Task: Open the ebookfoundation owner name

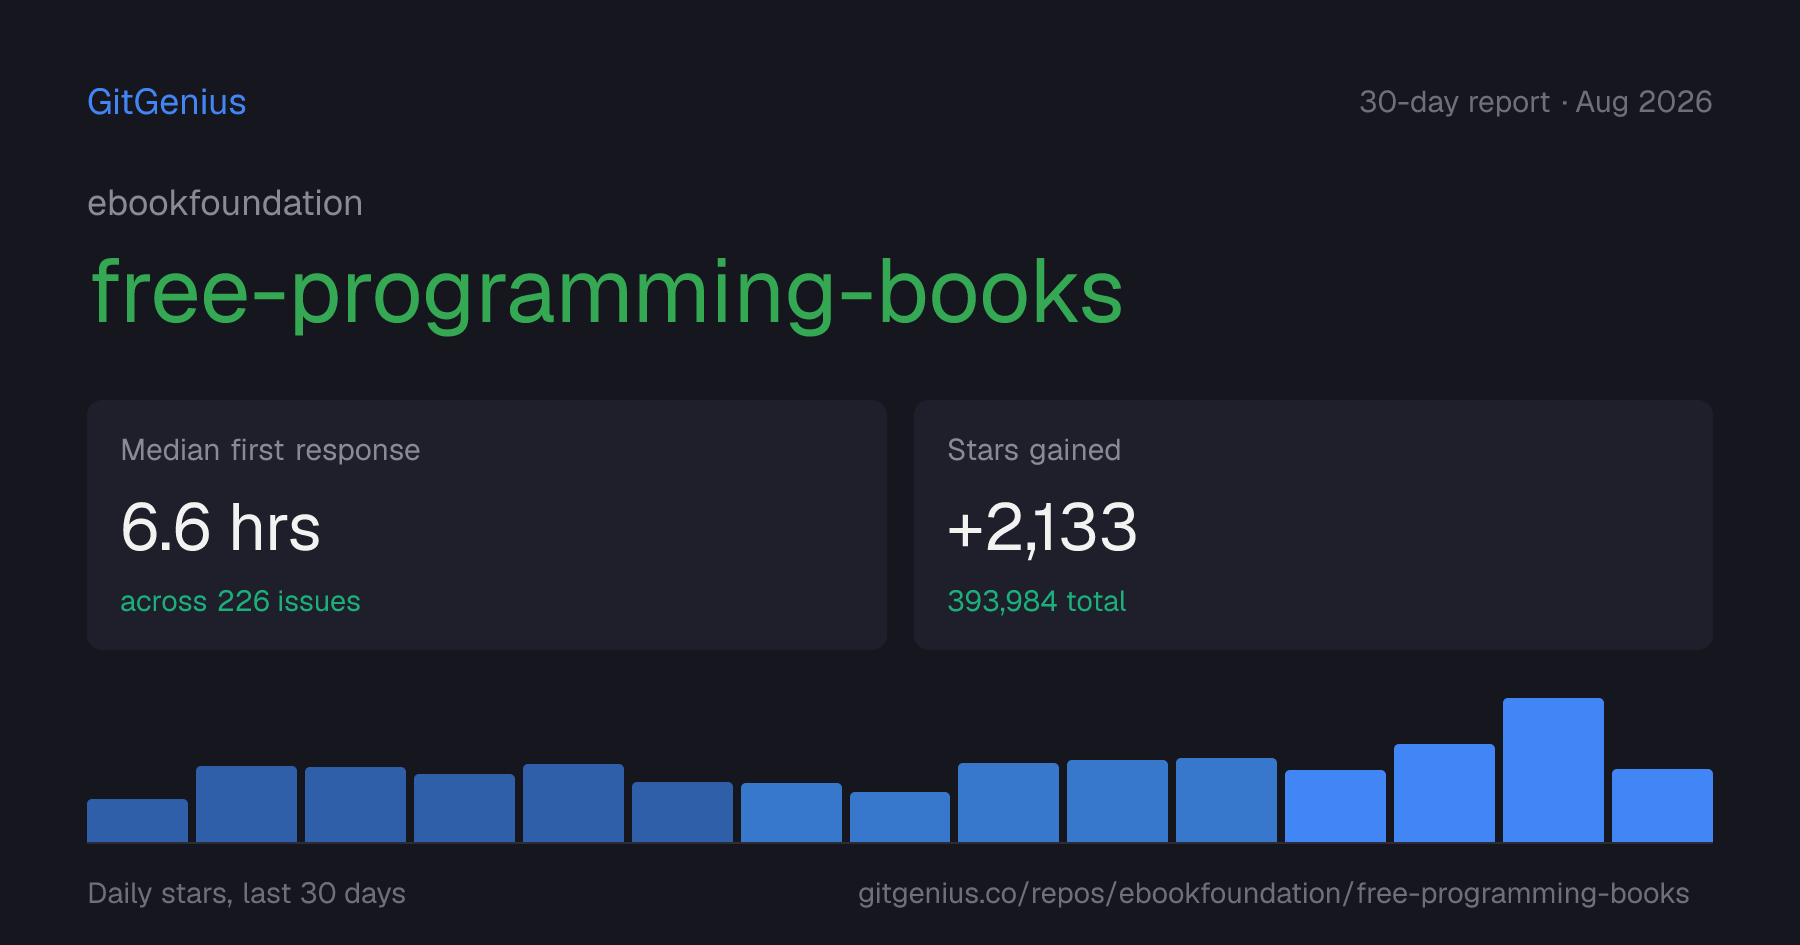Action: point(225,204)
